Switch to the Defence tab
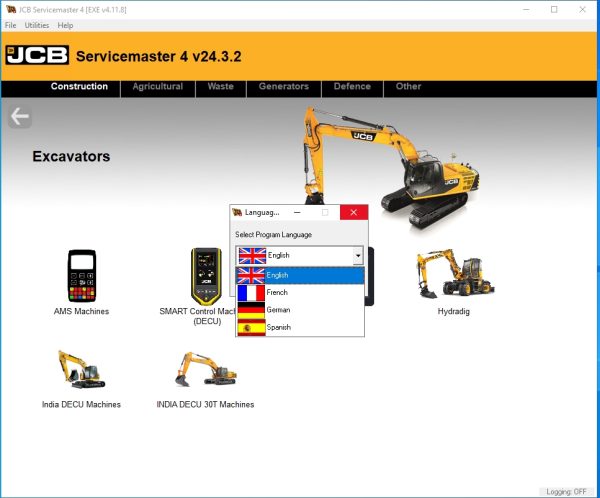Image resolution: width=600 pixels, height=498 pixels. click(352, 87)
